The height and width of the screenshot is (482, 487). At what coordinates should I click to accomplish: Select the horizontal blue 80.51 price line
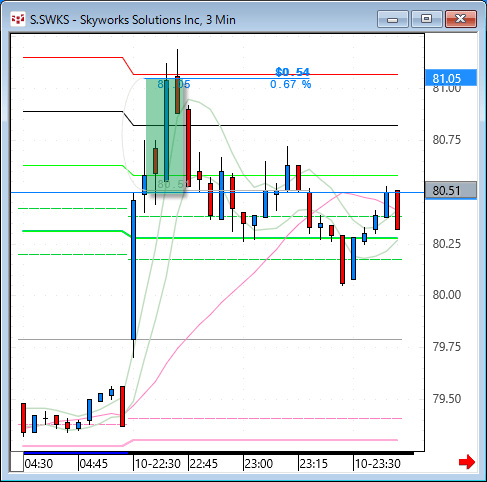click(x=217, y=193)
